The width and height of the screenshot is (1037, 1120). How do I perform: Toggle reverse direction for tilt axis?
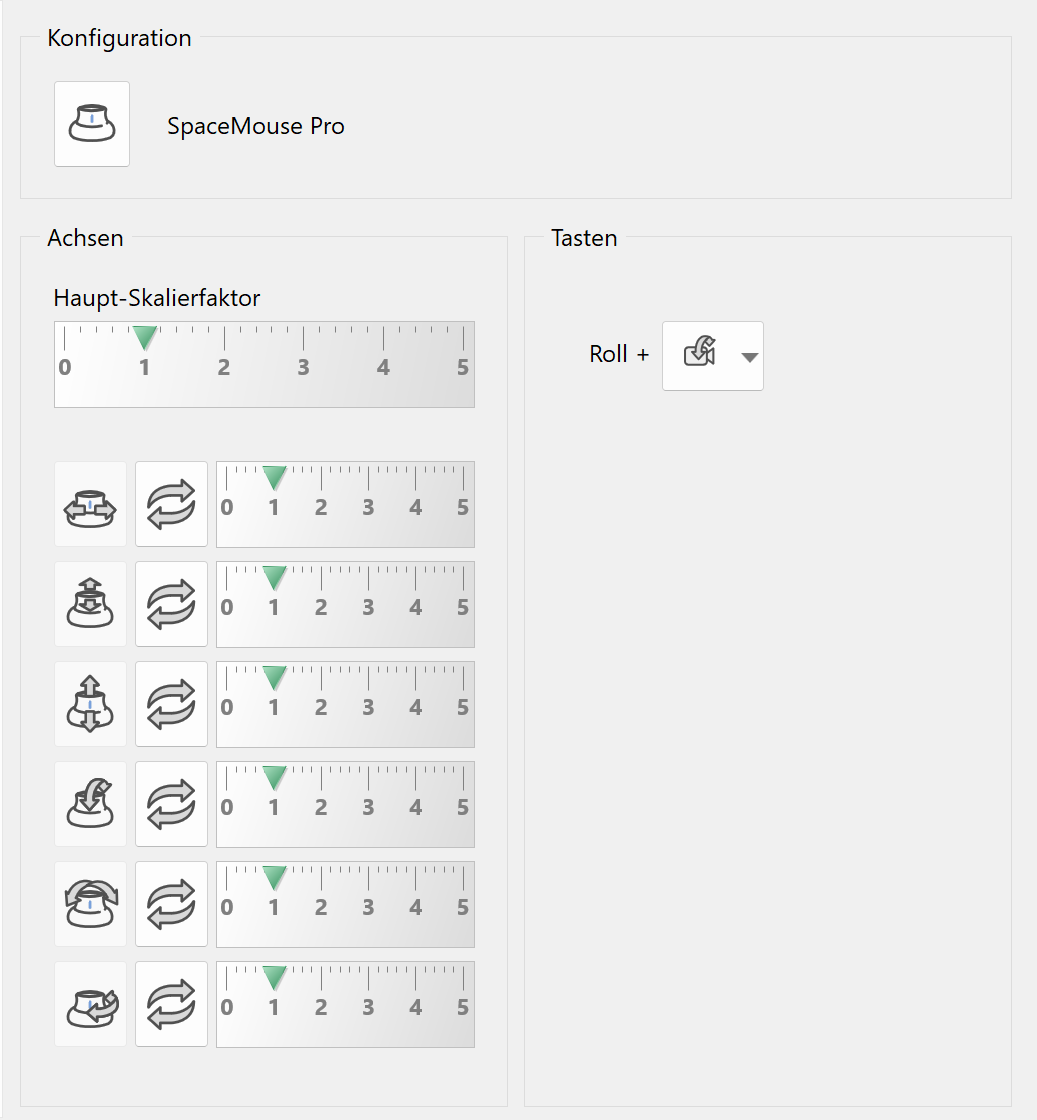(171, 904)
